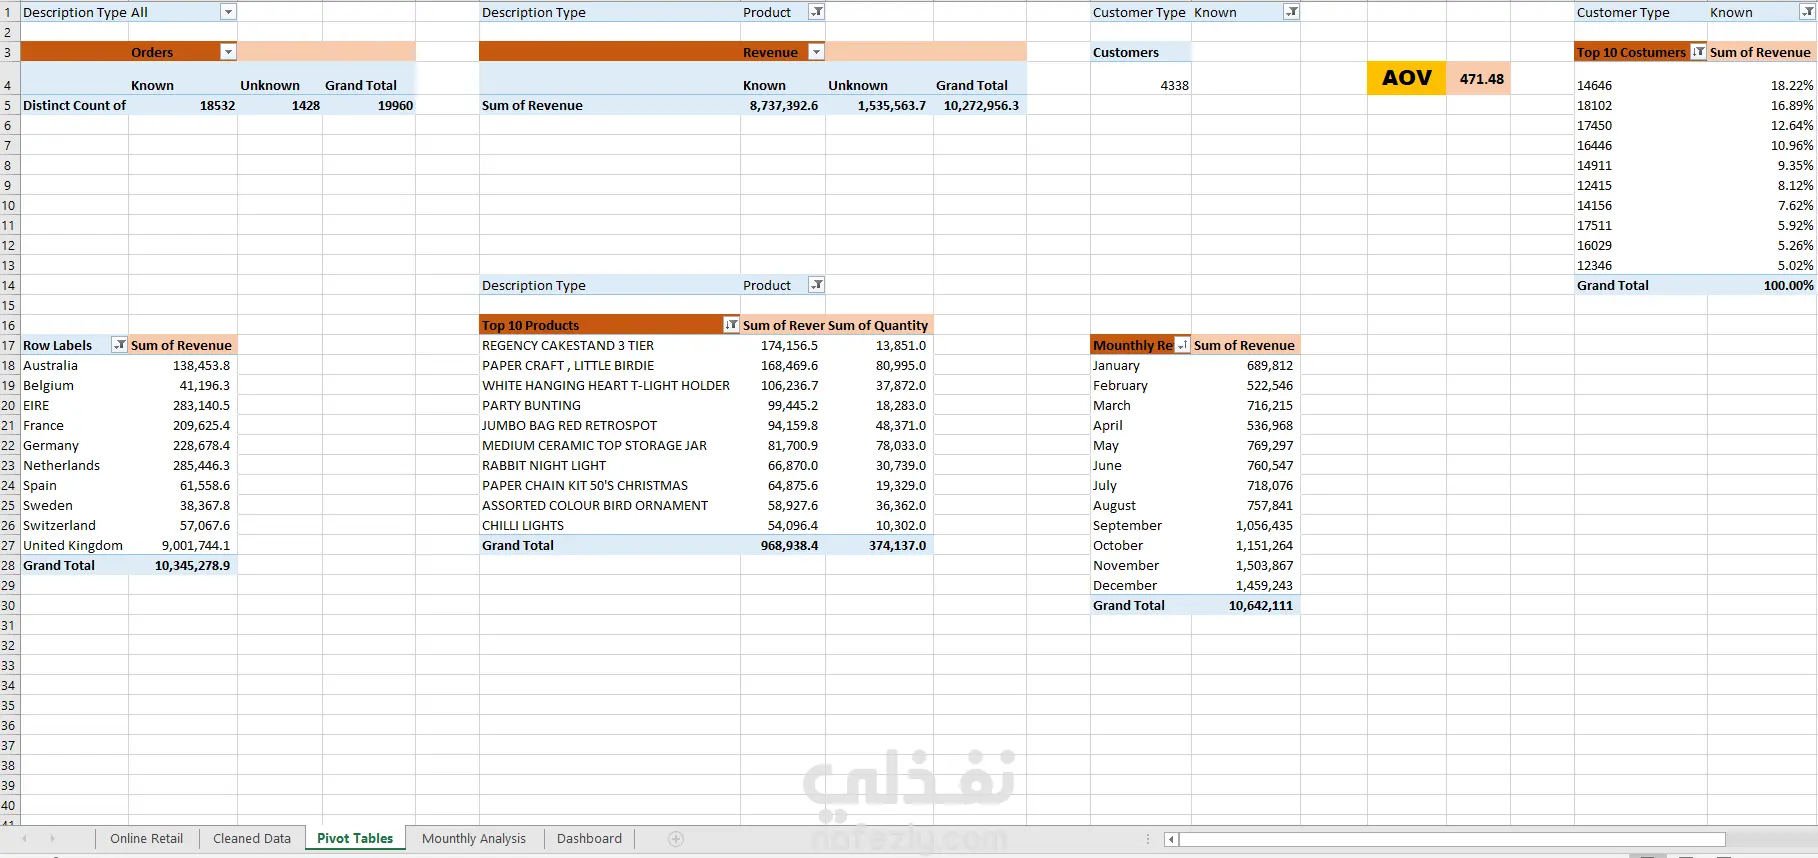Select orders Grand Total value 19960
1818x858 pixels.
coord(369,105)
